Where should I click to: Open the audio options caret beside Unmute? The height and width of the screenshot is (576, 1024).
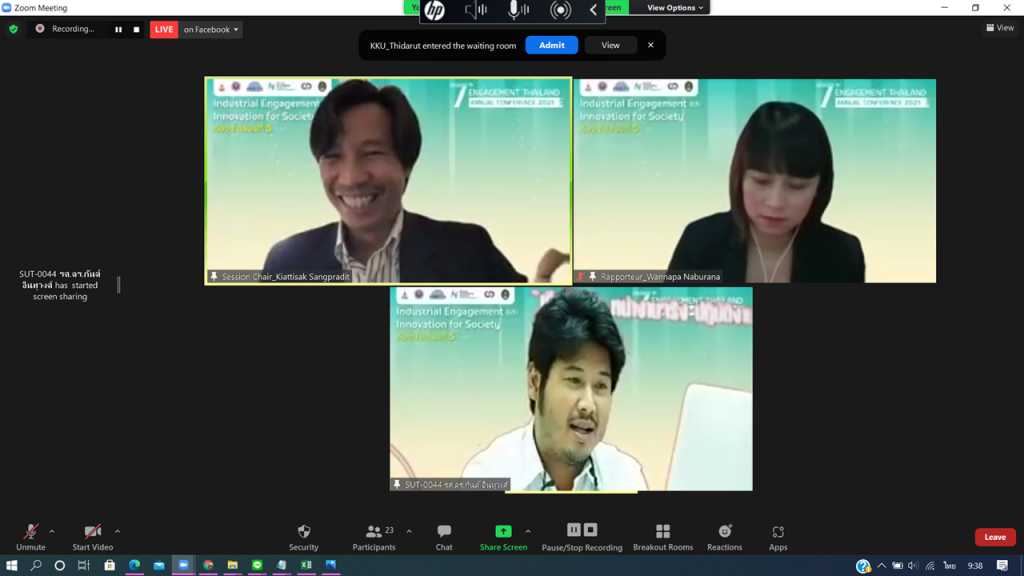click(x=52, y=532)
